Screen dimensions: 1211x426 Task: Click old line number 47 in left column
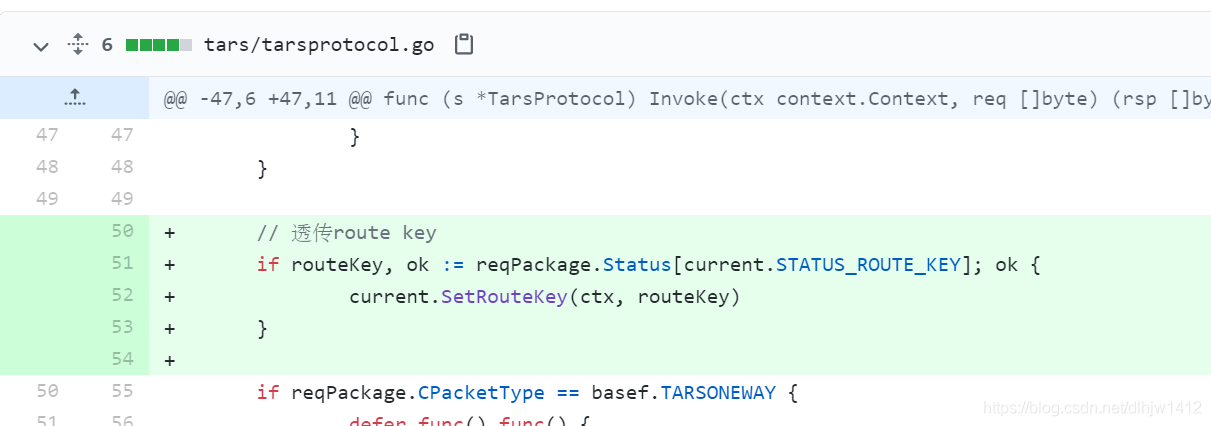[x=47, y=135]
